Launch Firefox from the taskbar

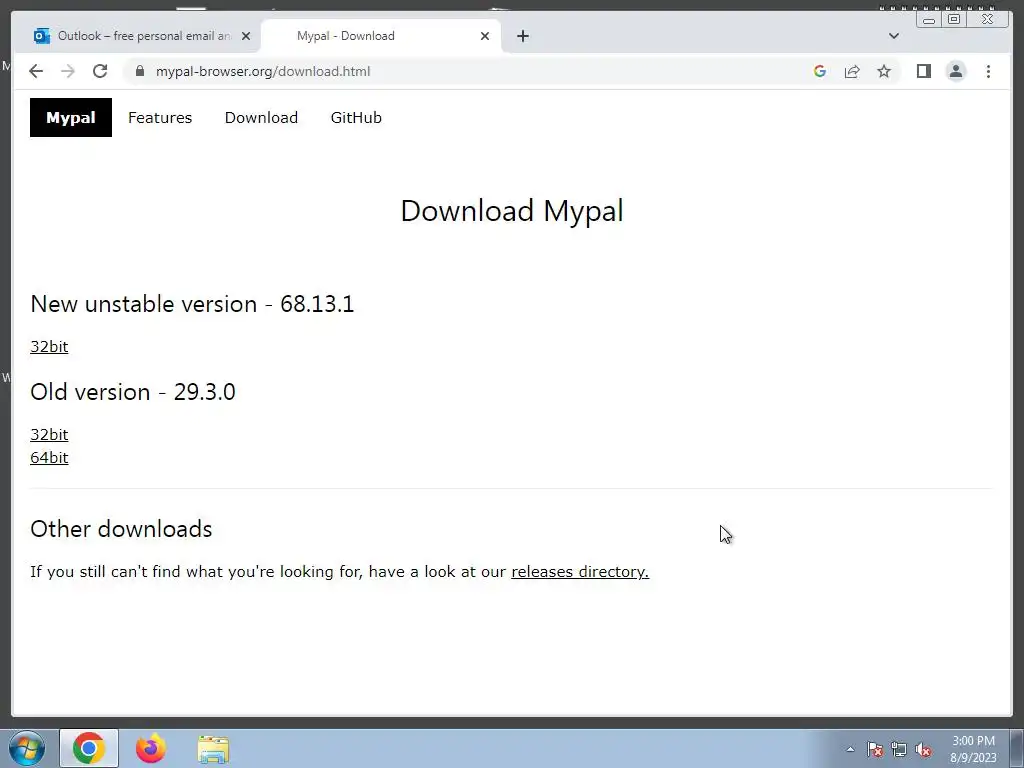[x=150, y=748]
